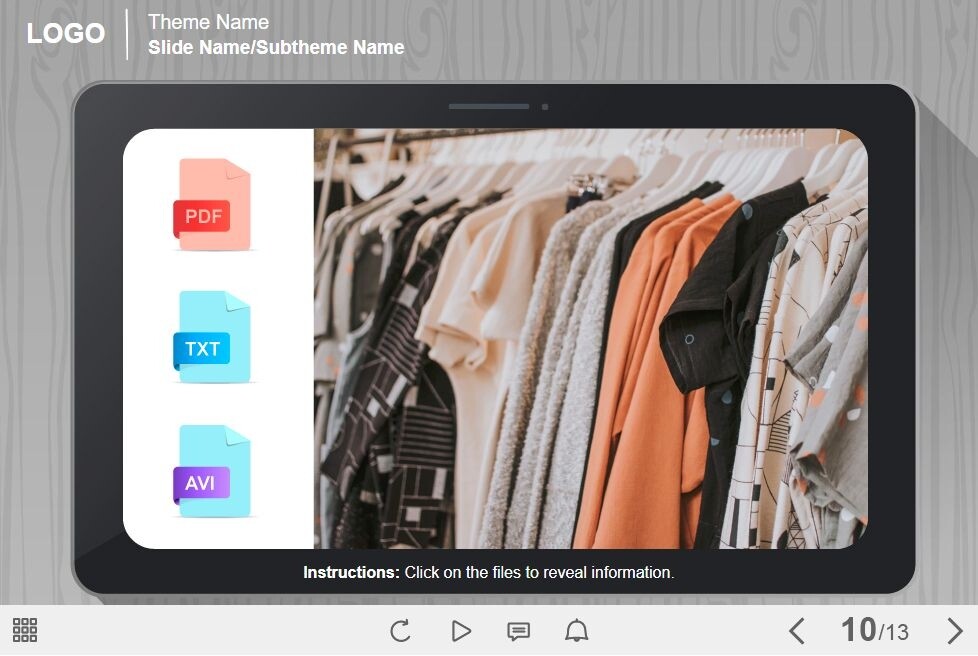Open the transcript speech bubble icon
978x656 pixels.
tap(518, 631)
